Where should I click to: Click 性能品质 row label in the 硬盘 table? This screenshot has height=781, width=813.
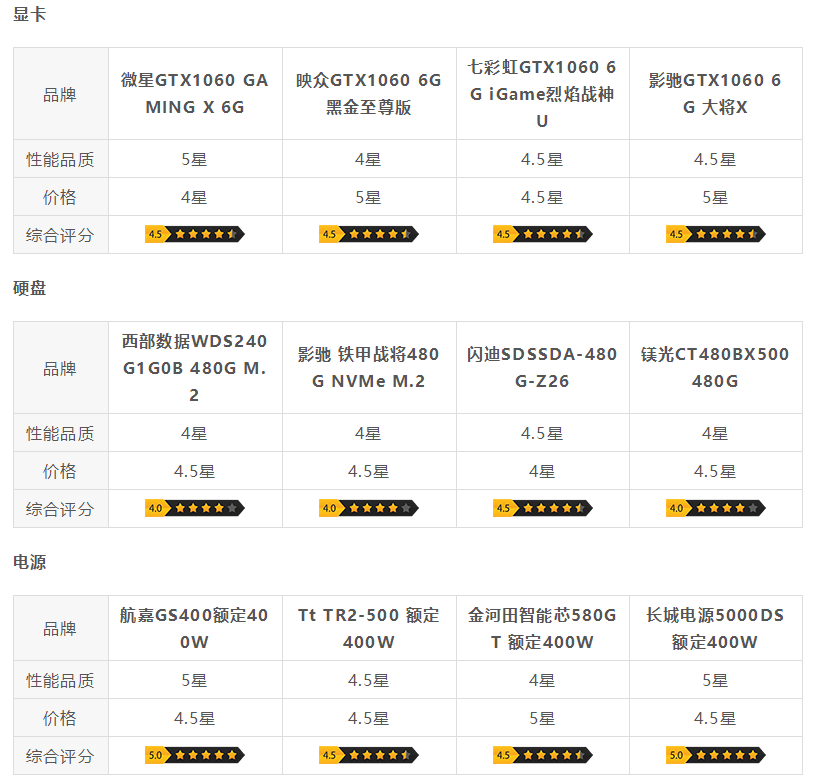(60, 433)
